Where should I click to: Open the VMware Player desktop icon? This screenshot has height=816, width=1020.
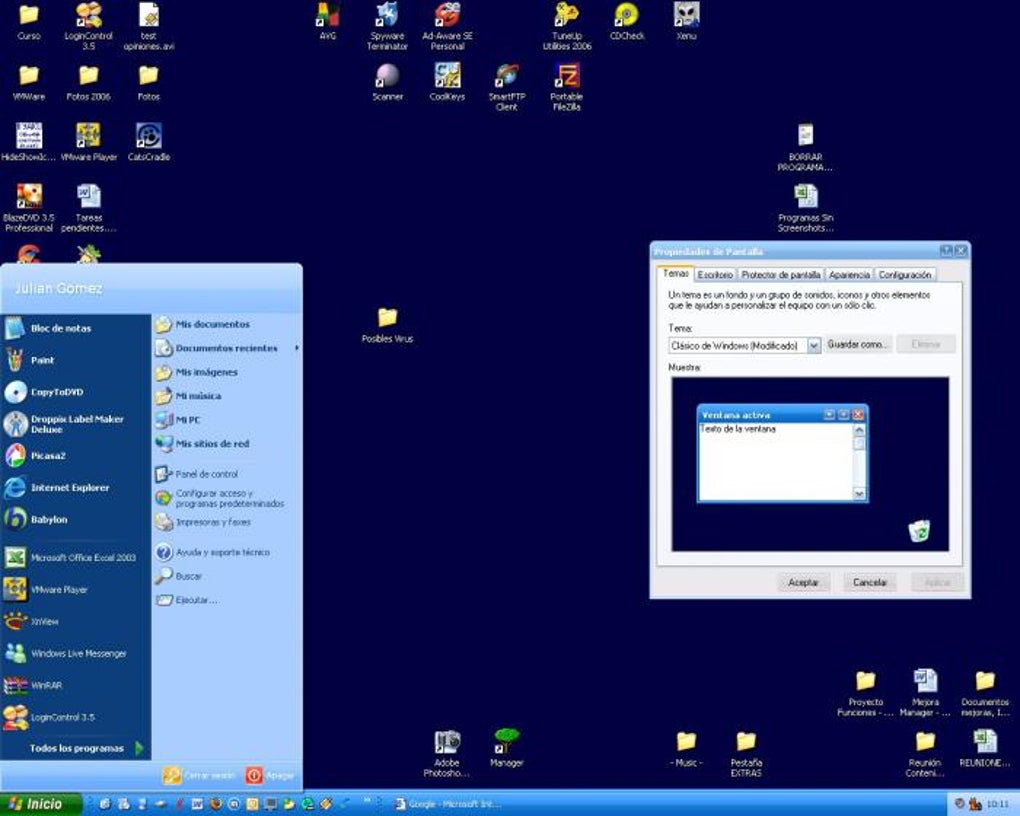pos(88,143)
